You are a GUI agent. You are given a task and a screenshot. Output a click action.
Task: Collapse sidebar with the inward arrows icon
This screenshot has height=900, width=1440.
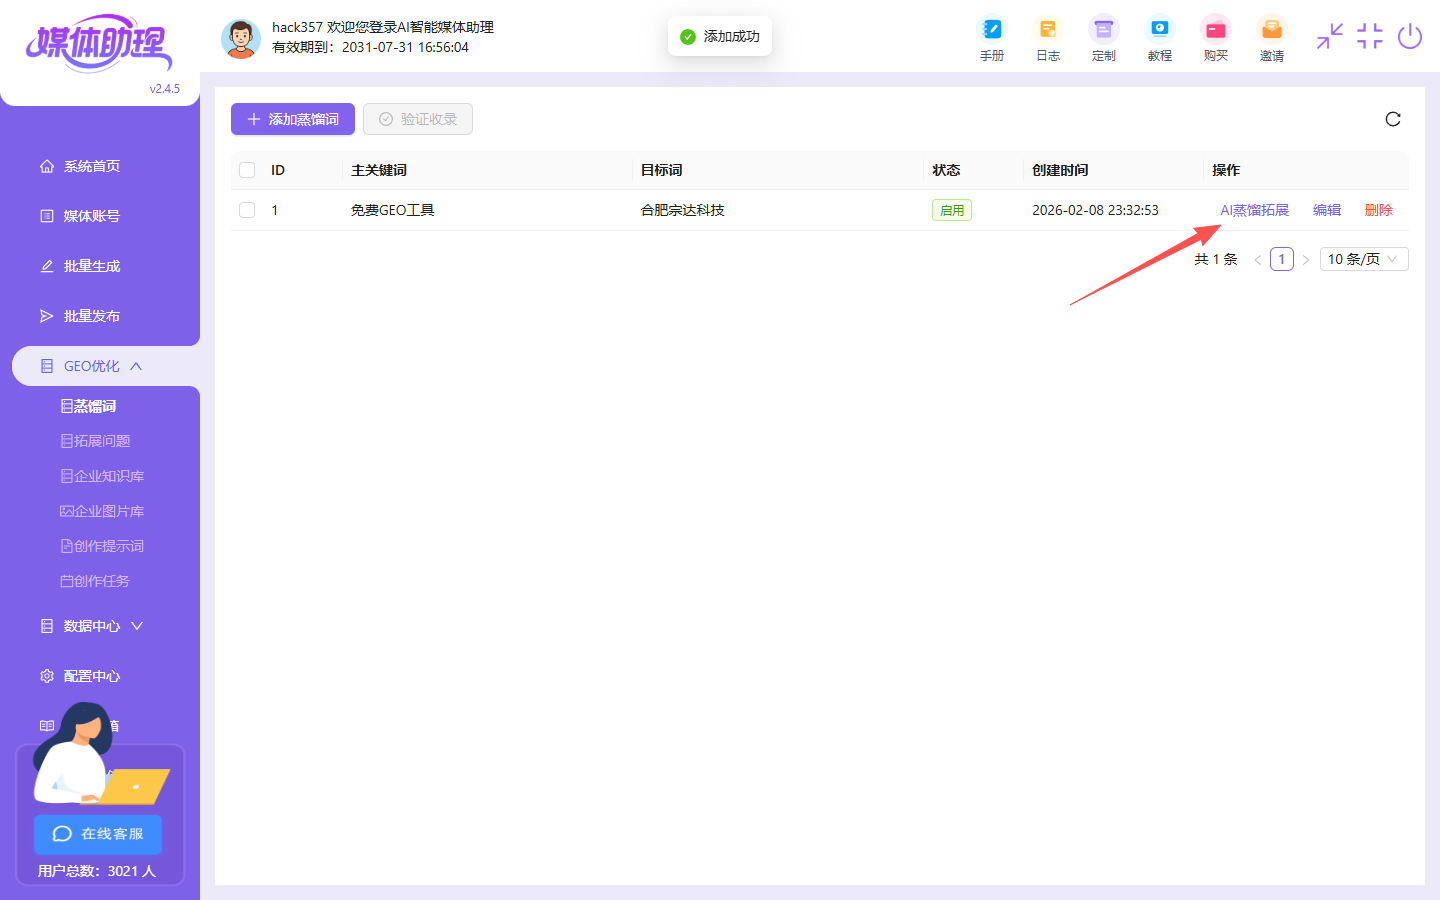[x=1330, y=36]
